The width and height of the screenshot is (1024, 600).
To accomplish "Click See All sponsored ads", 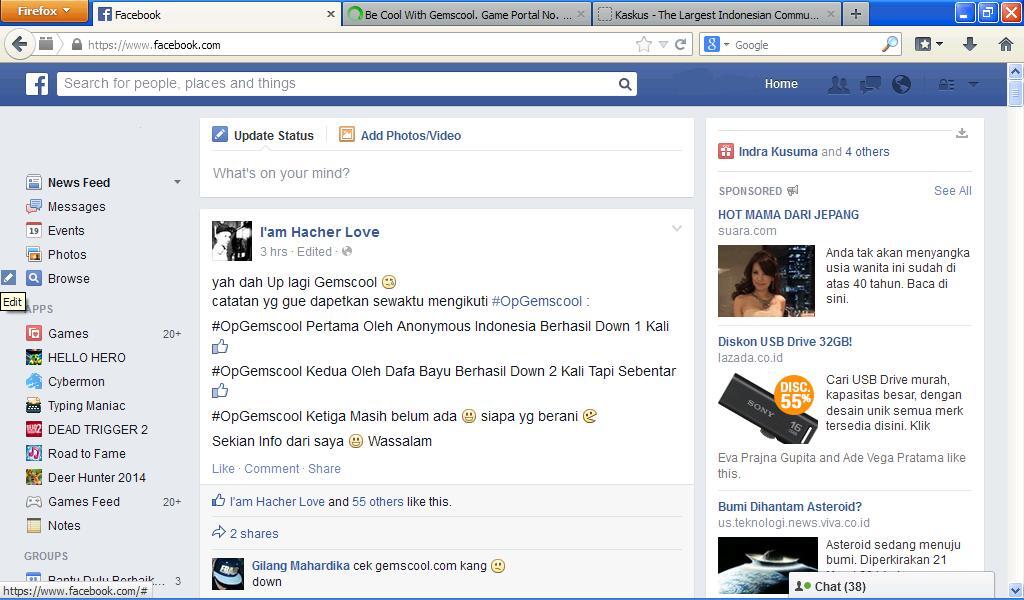I will pyautogui.click(x=953, y=191).
